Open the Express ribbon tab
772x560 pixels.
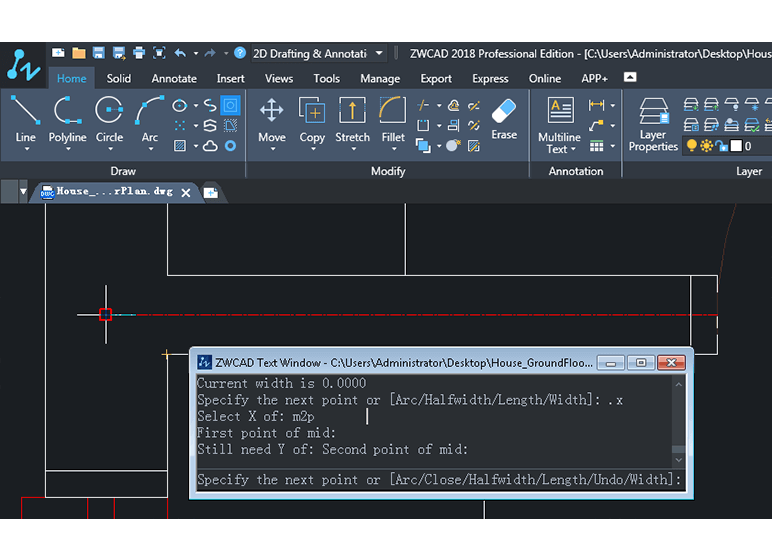(490, 79)
